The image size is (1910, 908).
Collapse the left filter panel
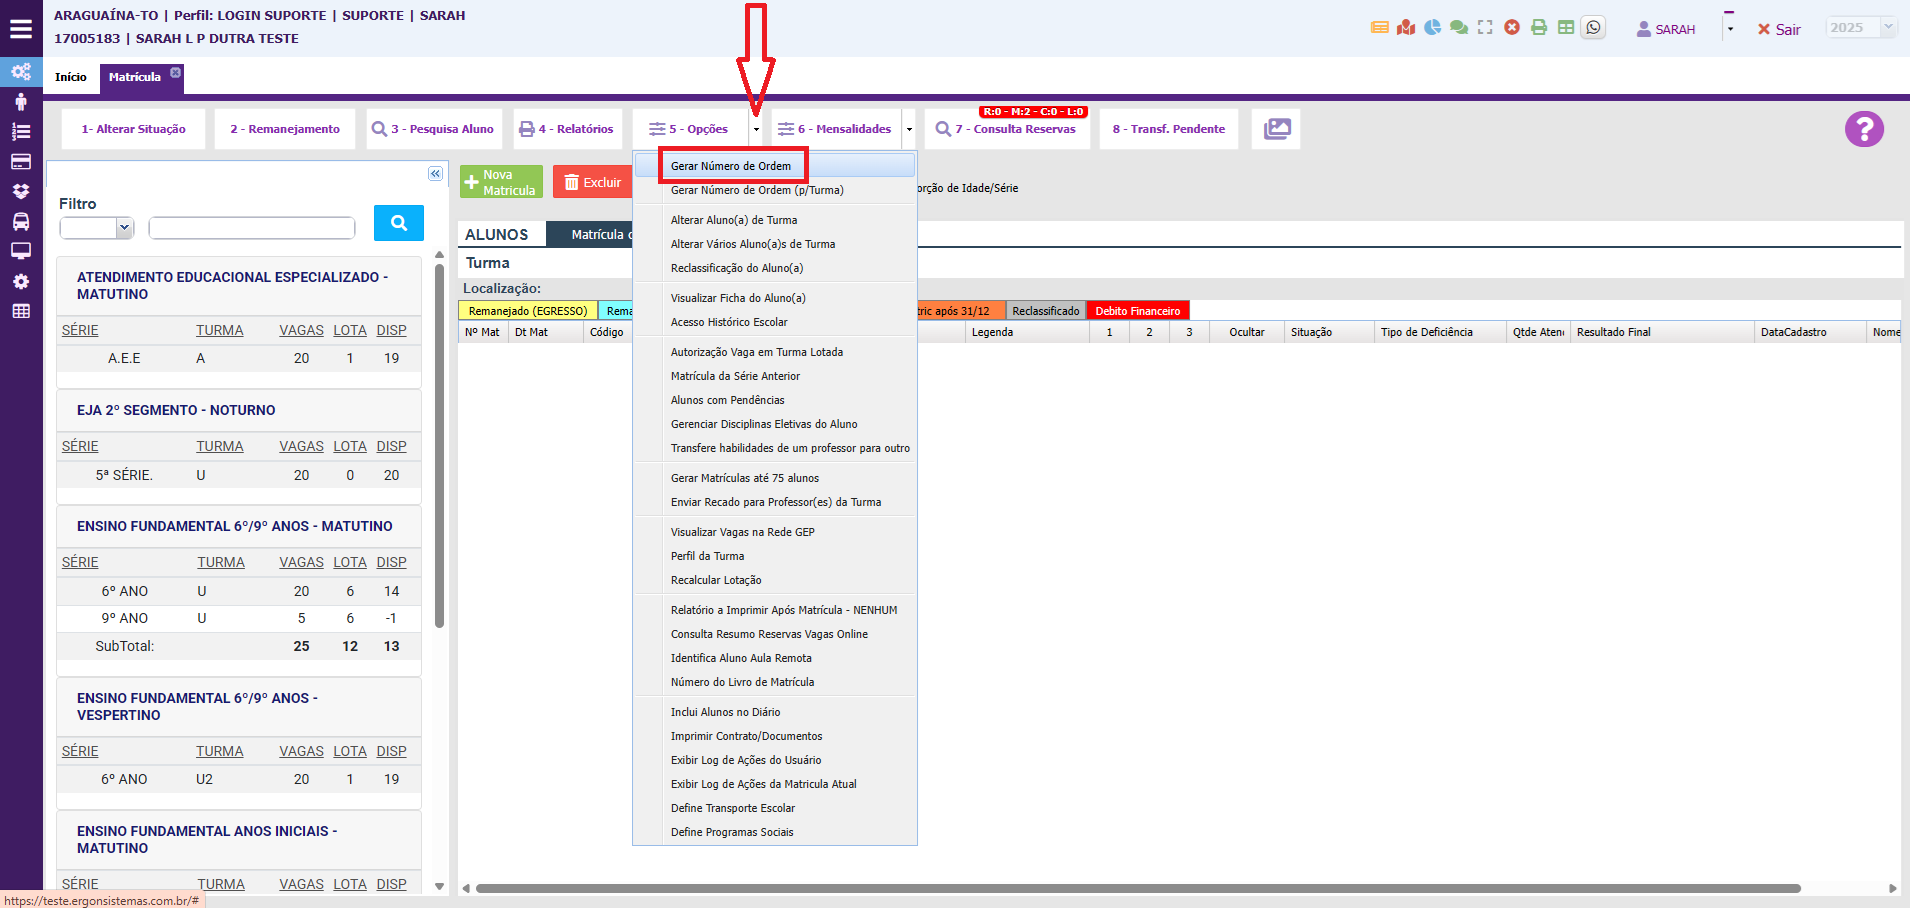[x=435, y=174]
